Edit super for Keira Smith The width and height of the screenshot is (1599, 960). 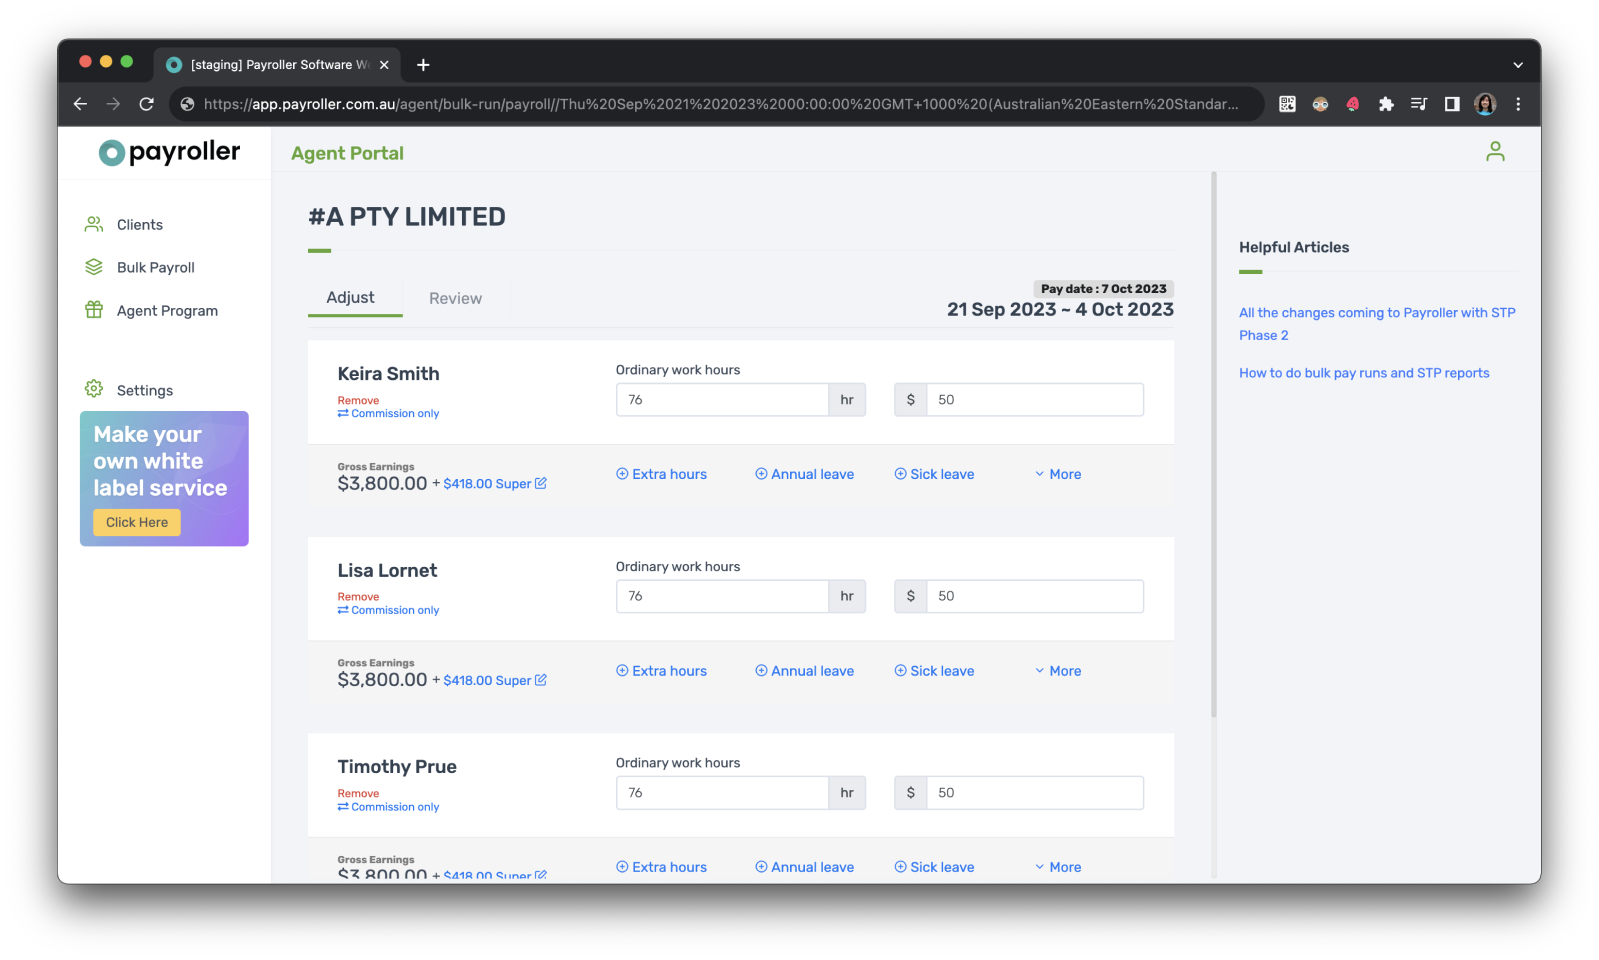(x=494, y=484)
